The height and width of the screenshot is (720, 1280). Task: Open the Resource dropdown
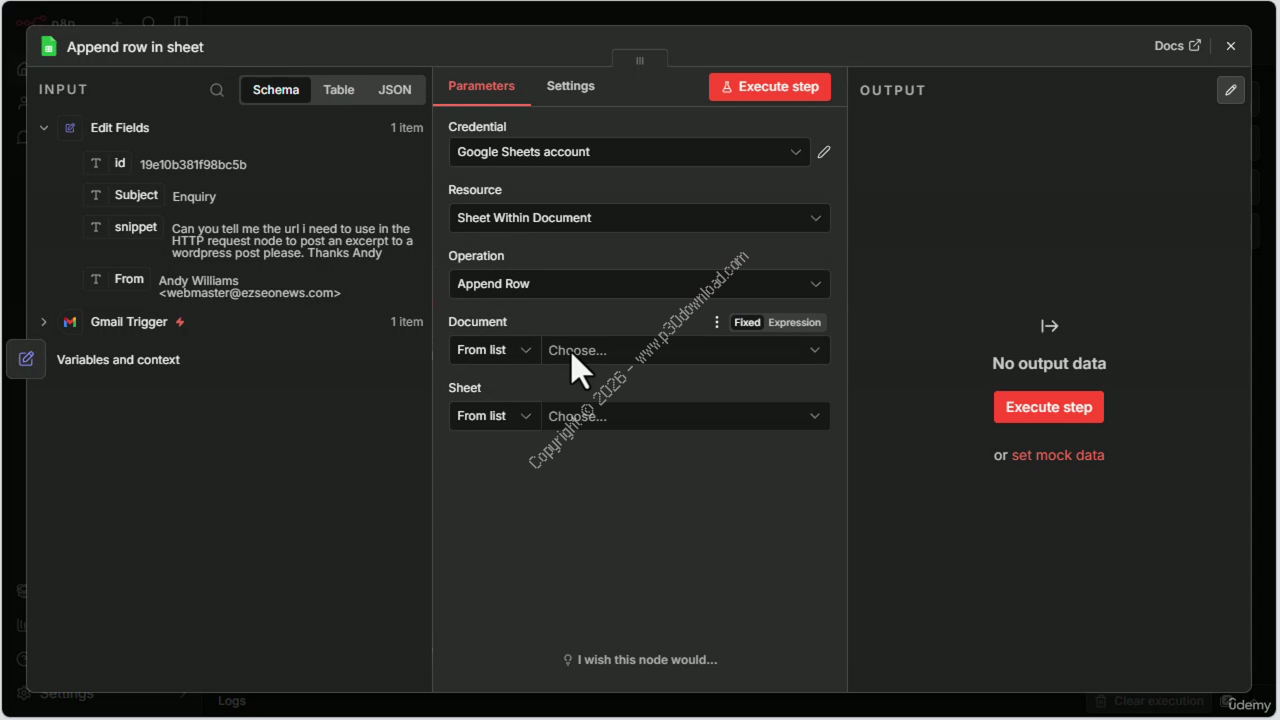click(x=639, y=218)
